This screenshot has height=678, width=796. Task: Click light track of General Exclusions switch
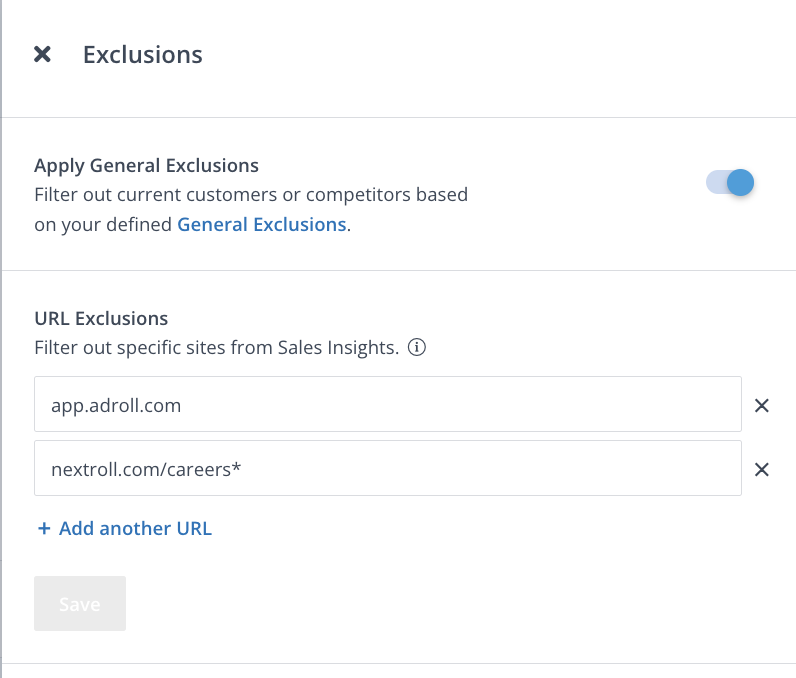click(715, 182)
